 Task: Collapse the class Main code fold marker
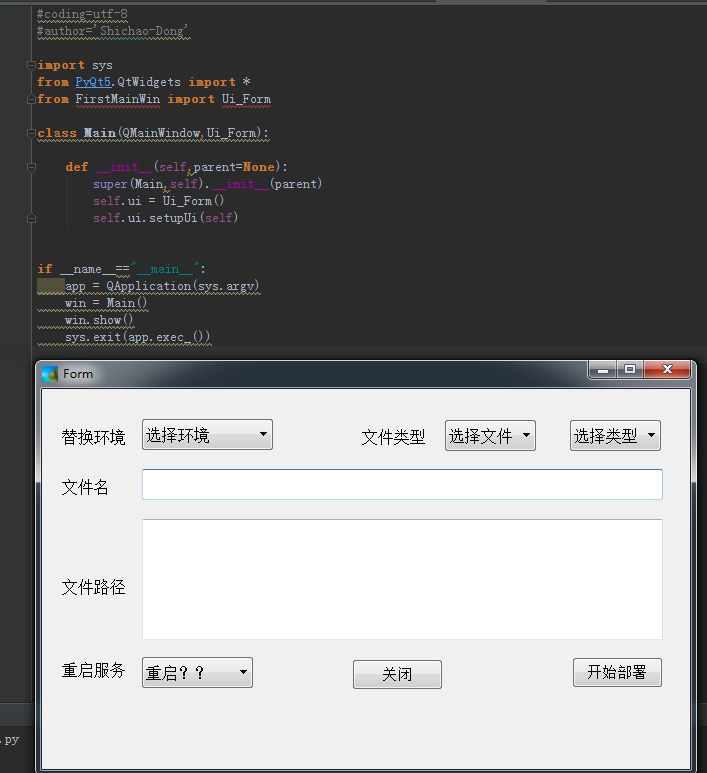click(31, 133)
